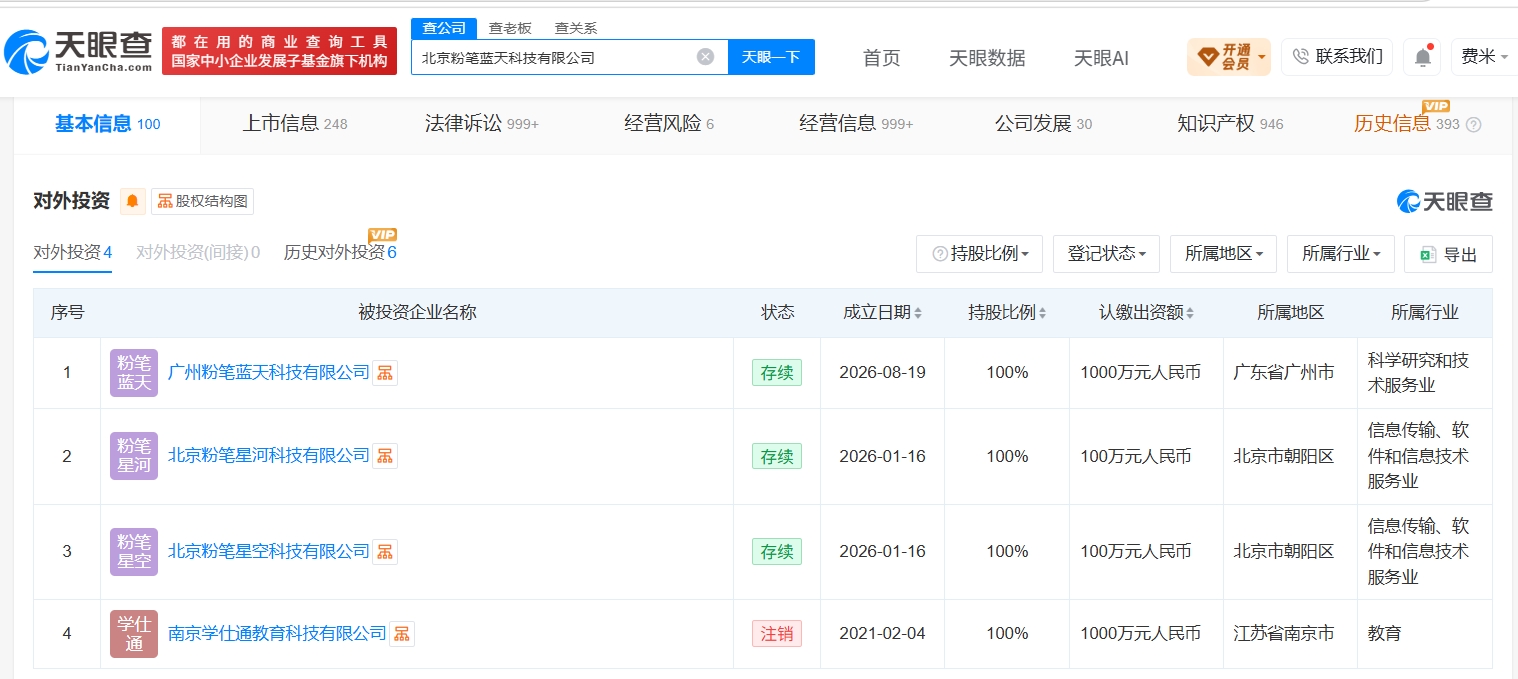Screen dimensions: 1518x679
Task: Click the 粉笔星河 company logo tile
Action: (134, 456)
